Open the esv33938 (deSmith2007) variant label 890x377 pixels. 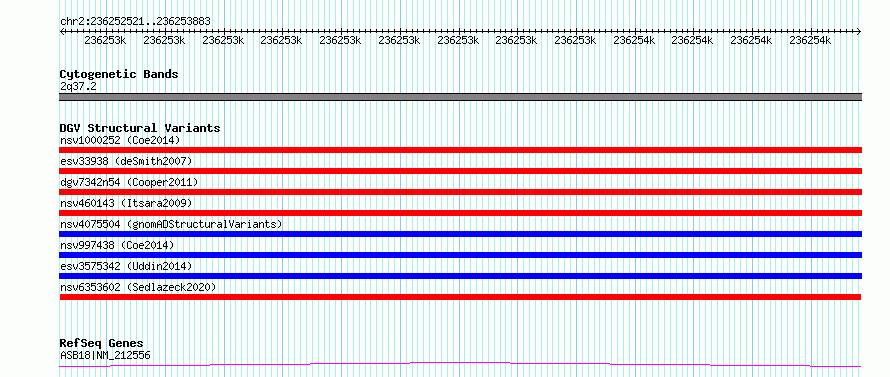point(126,161)
